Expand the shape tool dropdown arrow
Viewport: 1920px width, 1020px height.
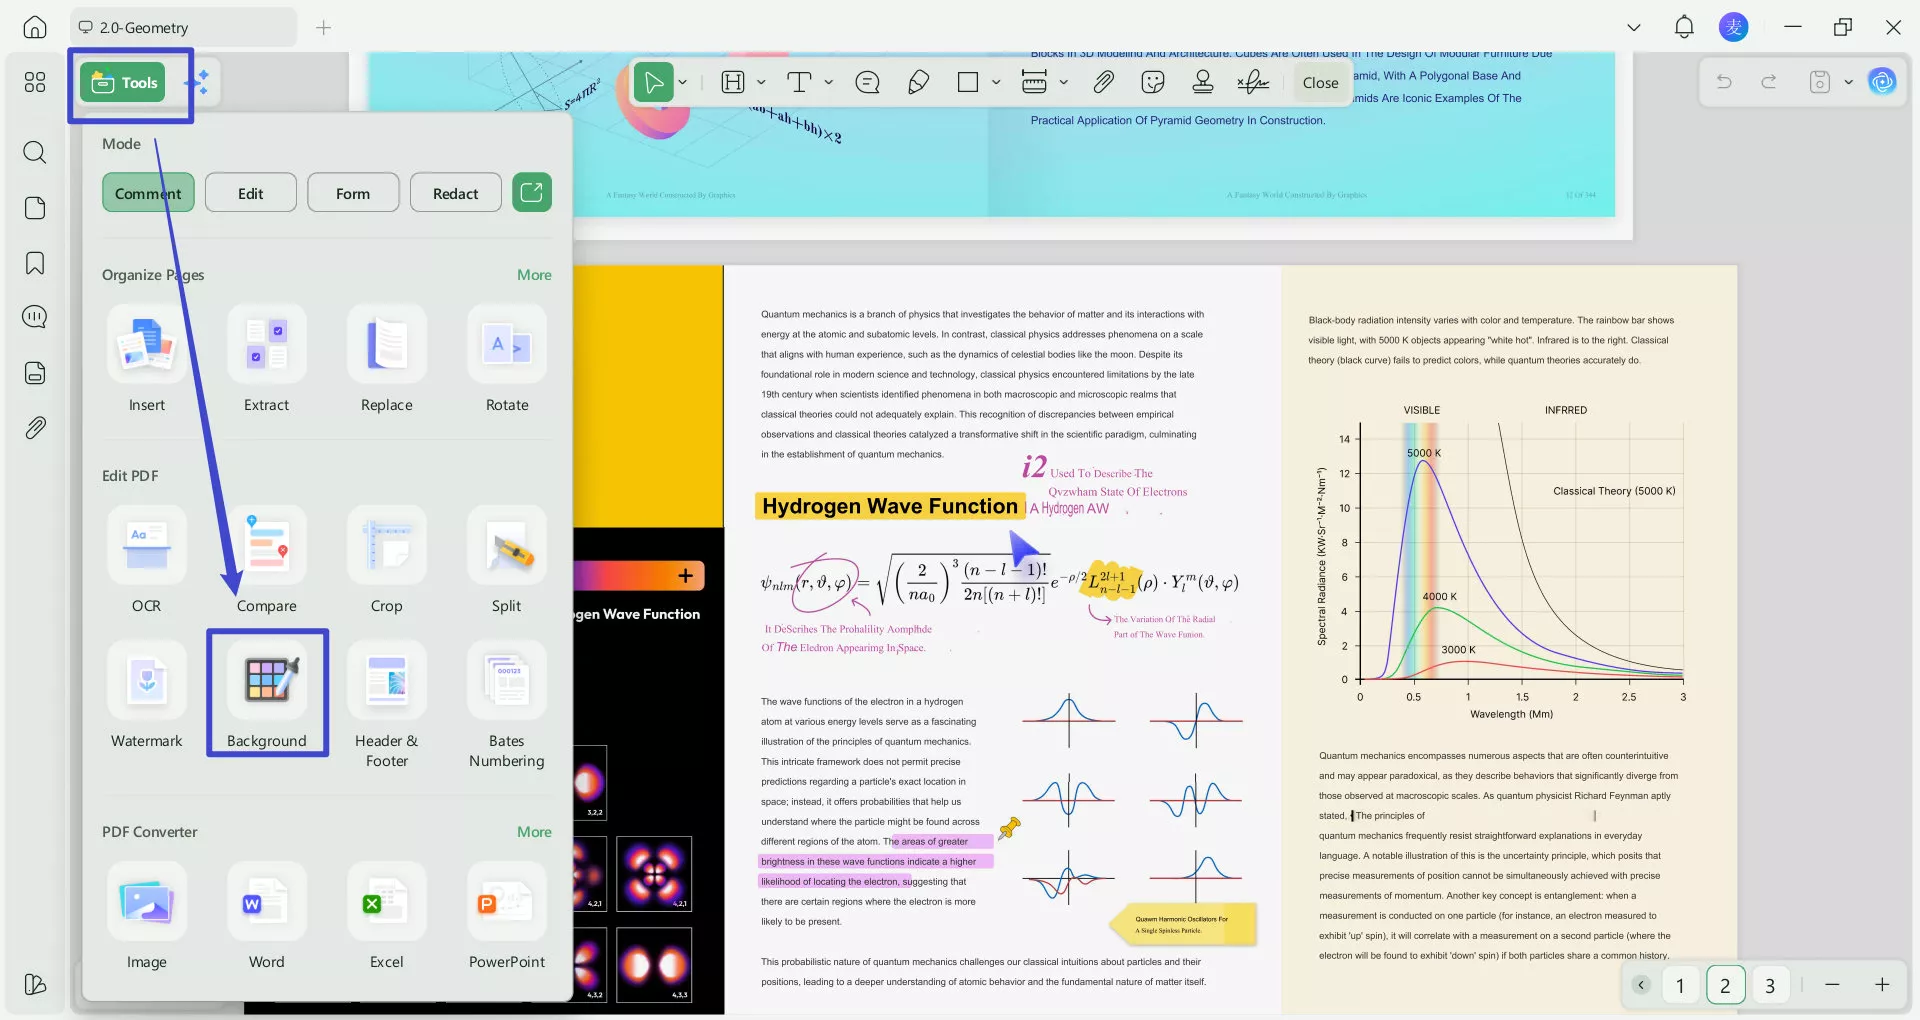(x=996, y=82)
